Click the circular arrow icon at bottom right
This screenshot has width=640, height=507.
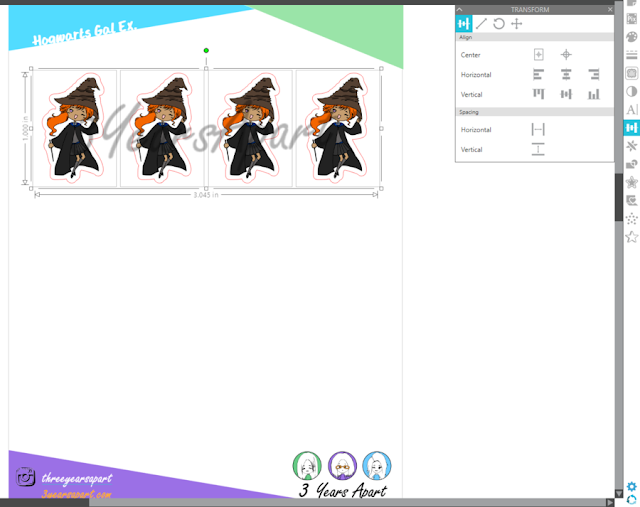click(632, 500)
